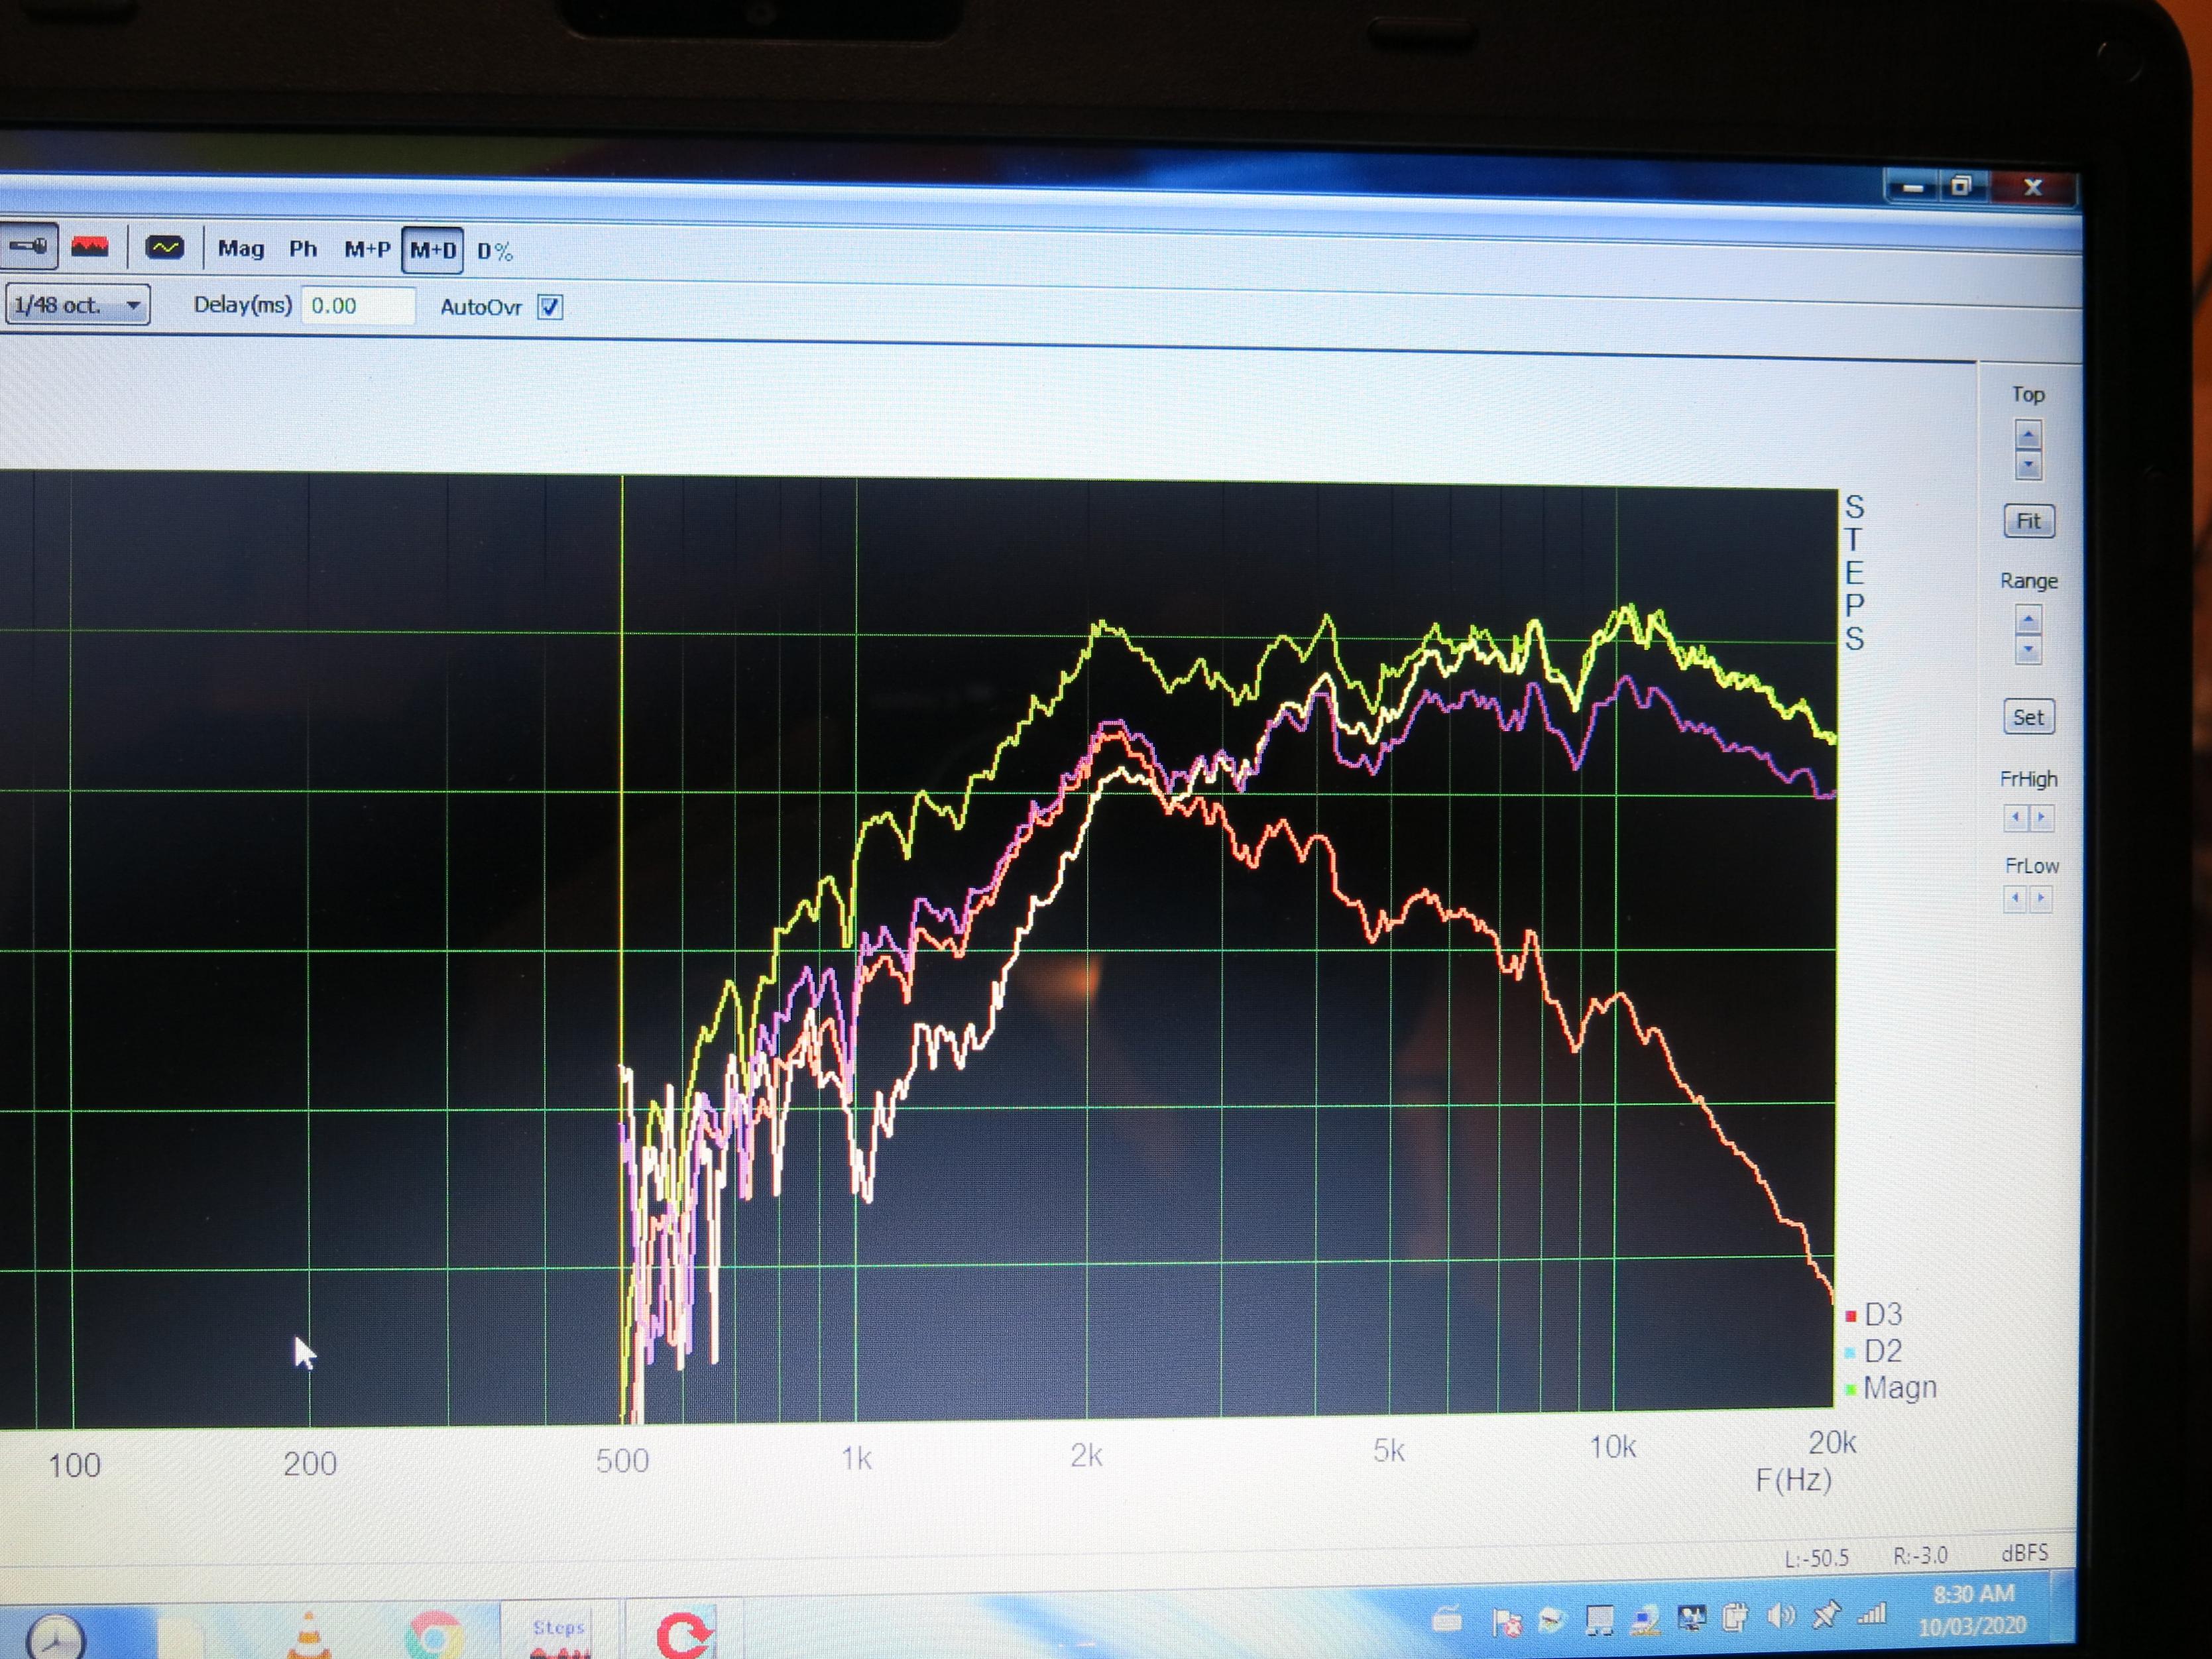Screen dimensions: 2212x1659
Task: Click the 500 frequency axis label
Action: (x=622, y=1461)
